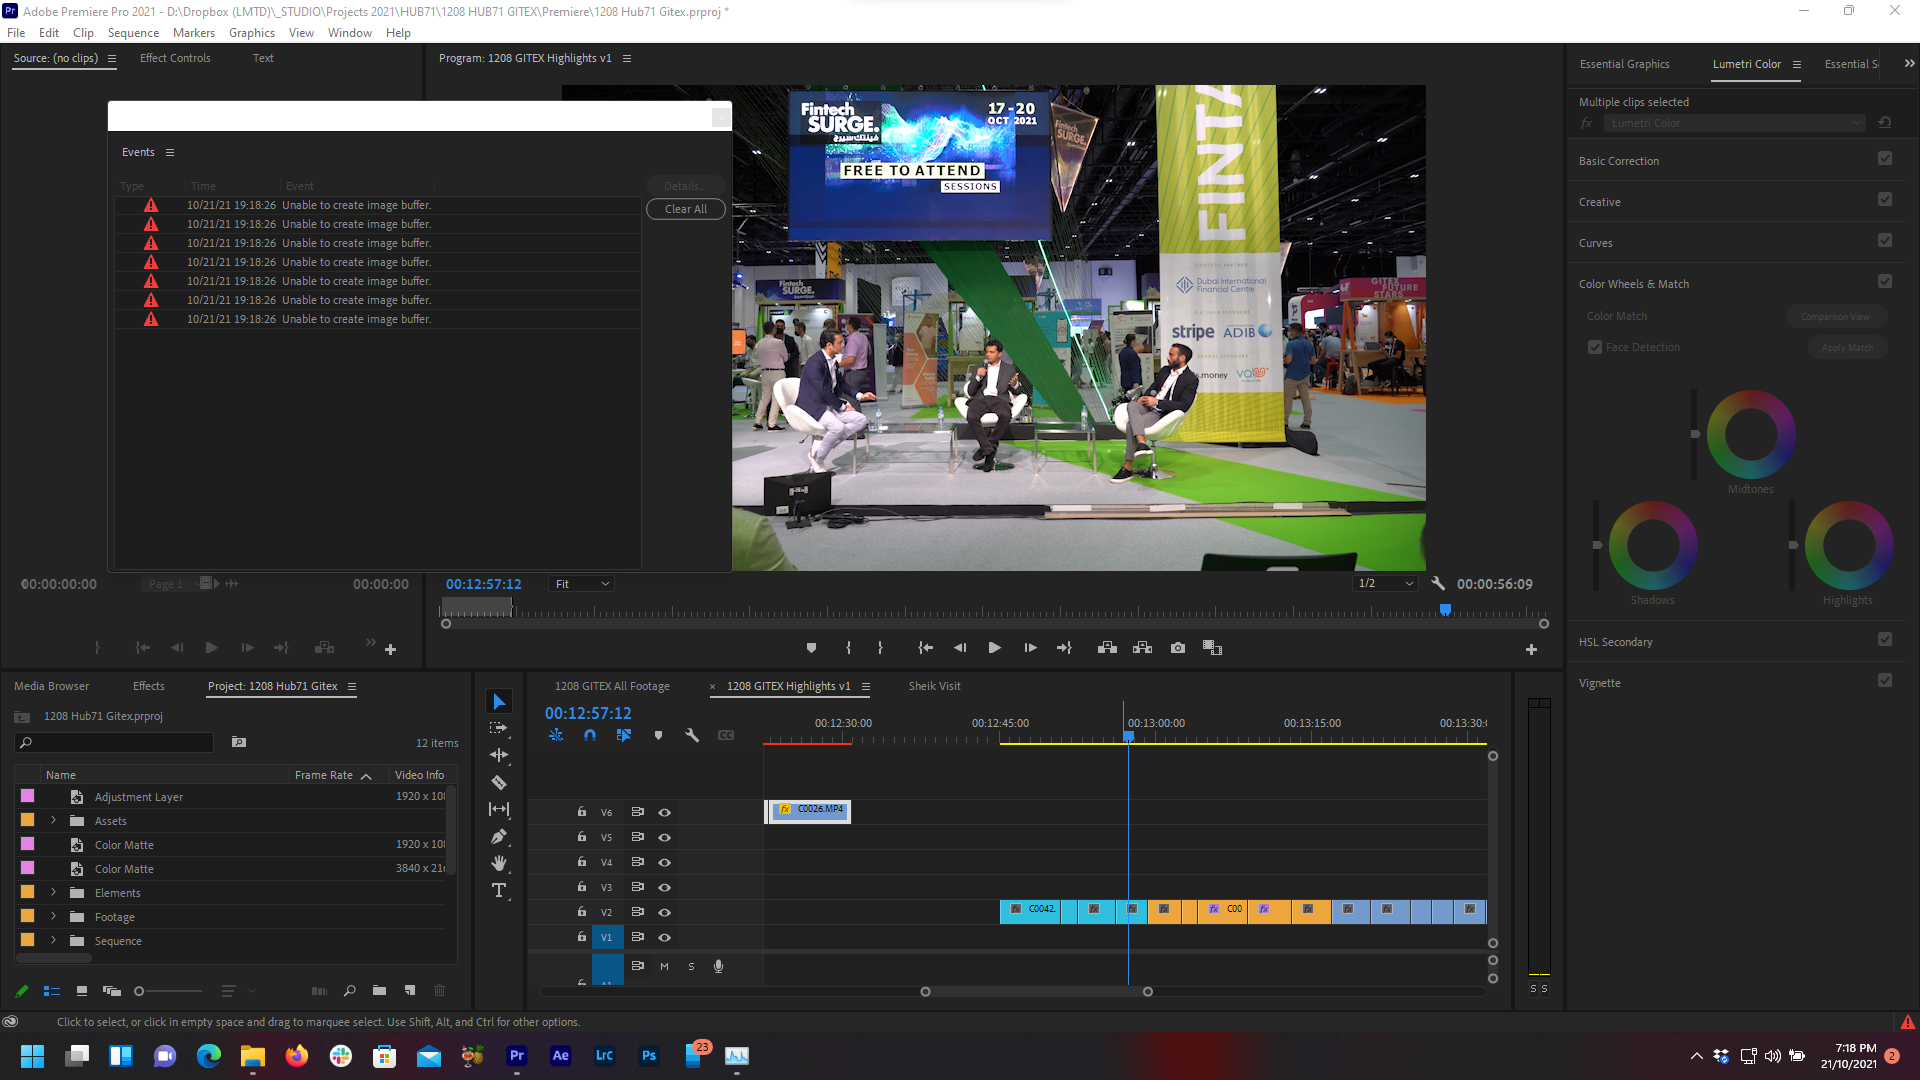Click the camera export frame icon
Viewport: 1920px width, 1080px height.
tap(1177, 647)
